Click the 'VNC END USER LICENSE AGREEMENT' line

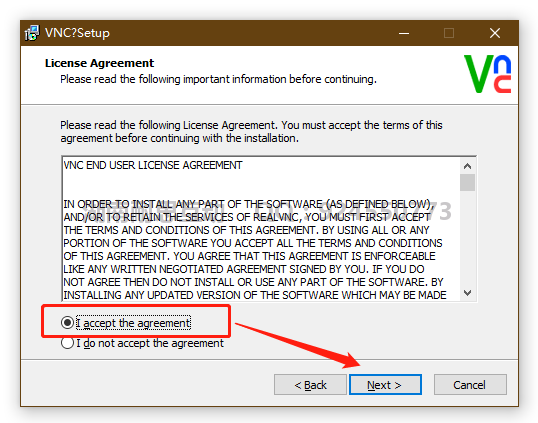[x=153, y=165]
